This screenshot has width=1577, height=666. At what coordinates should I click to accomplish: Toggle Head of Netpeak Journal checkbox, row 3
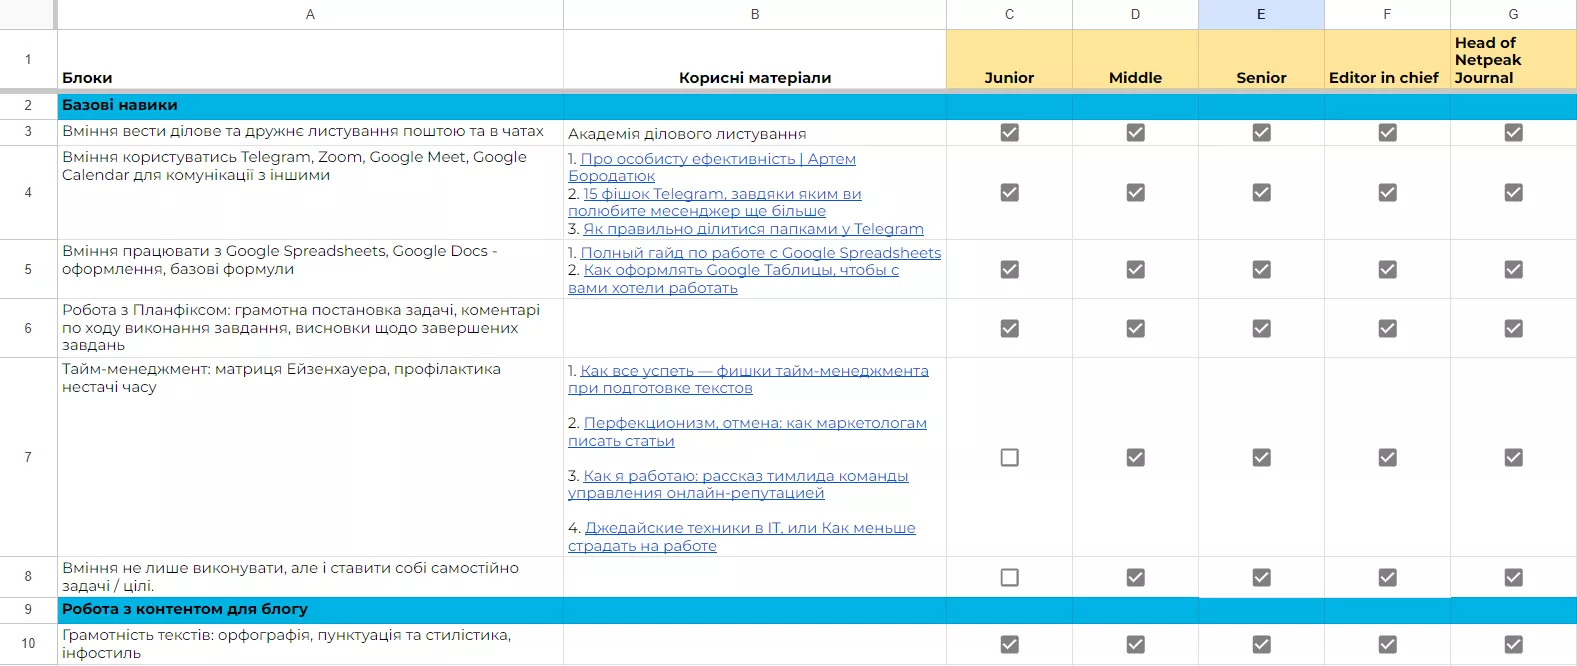click(1513, 132)
